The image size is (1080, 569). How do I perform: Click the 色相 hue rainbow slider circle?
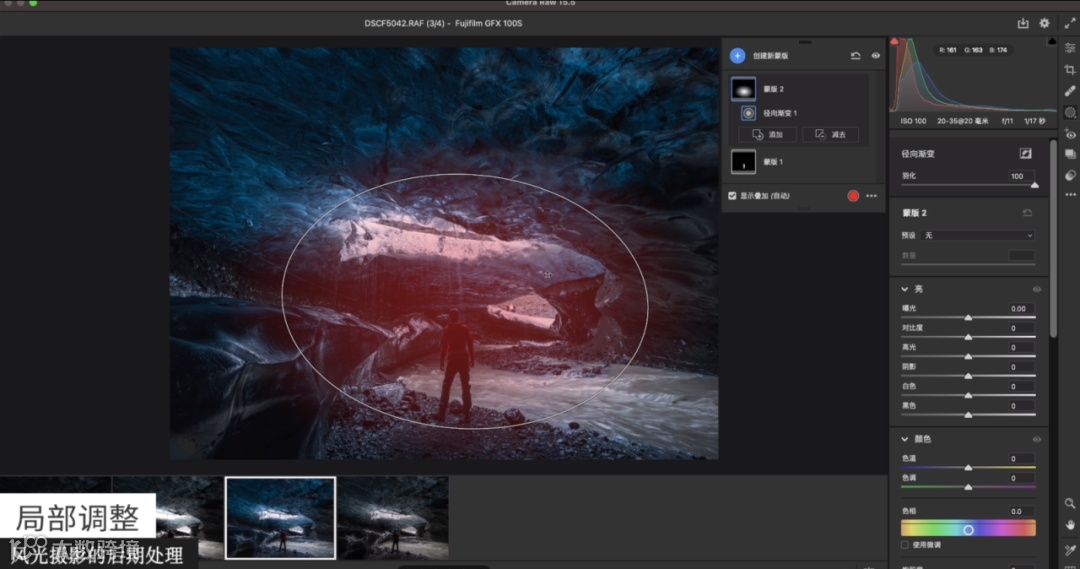pyautogui.click(x=968, y=530)
